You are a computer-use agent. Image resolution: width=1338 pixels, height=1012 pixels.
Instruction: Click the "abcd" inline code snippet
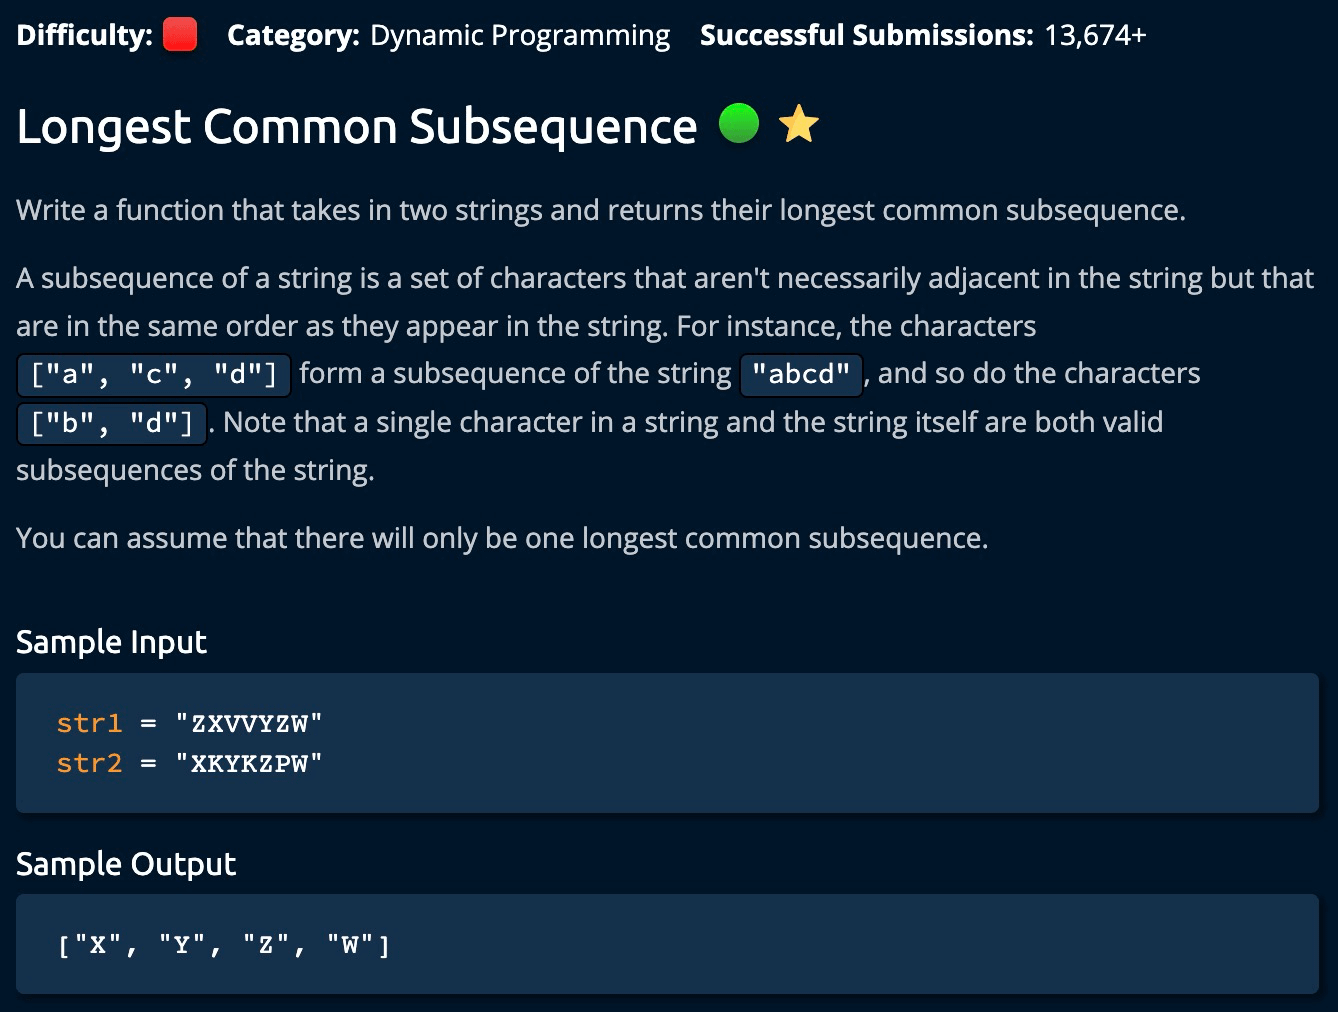tap(801, 375)
